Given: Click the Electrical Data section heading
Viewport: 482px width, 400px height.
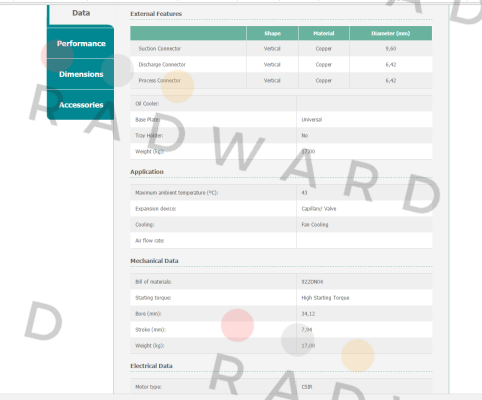Looking at the screenshot, I should point(151,366).
